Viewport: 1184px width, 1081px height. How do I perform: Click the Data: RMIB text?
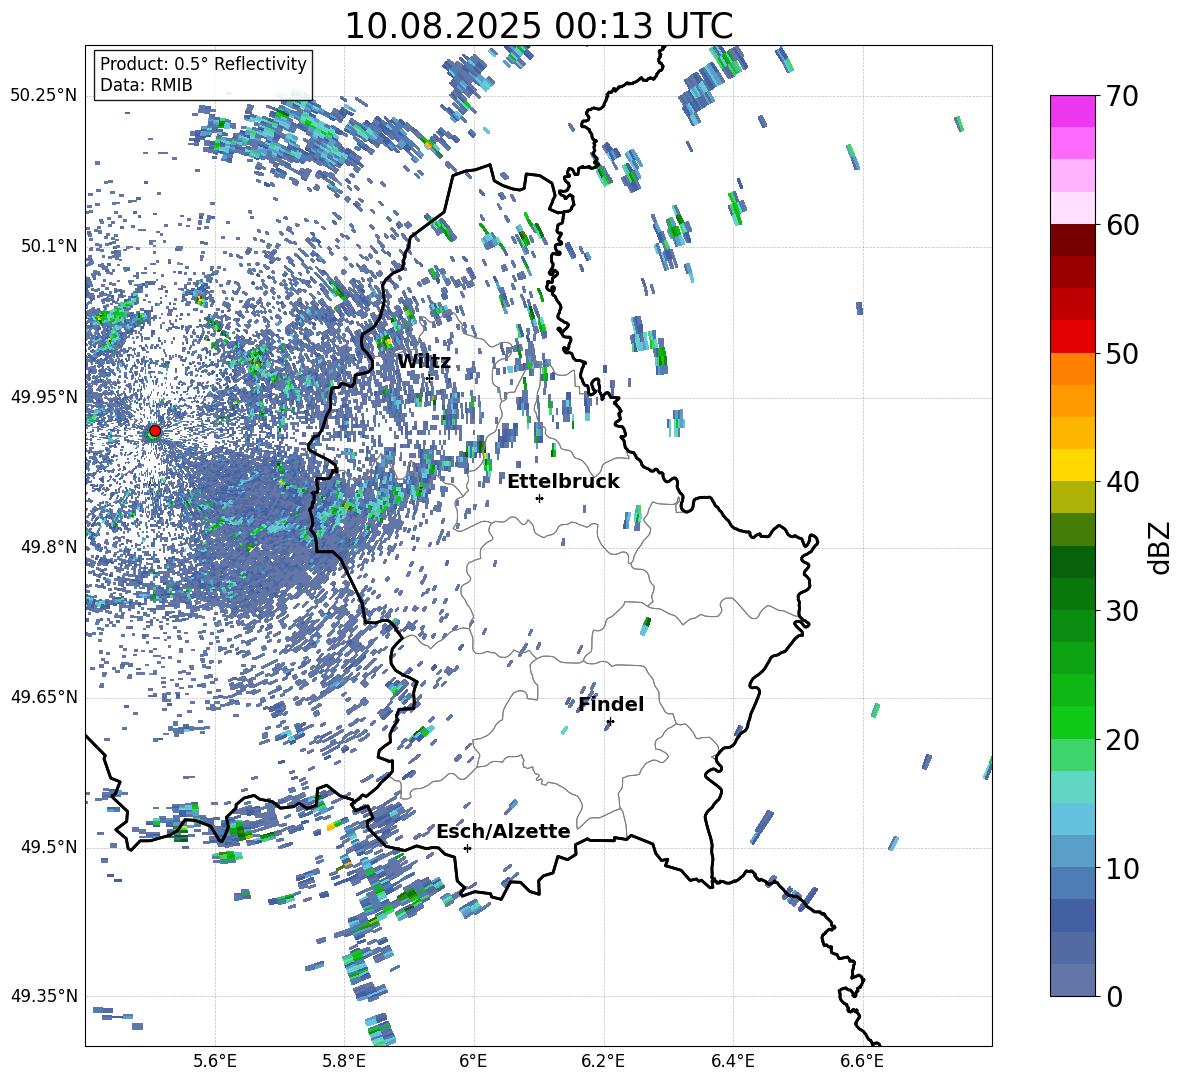click(x=146, y=85)
